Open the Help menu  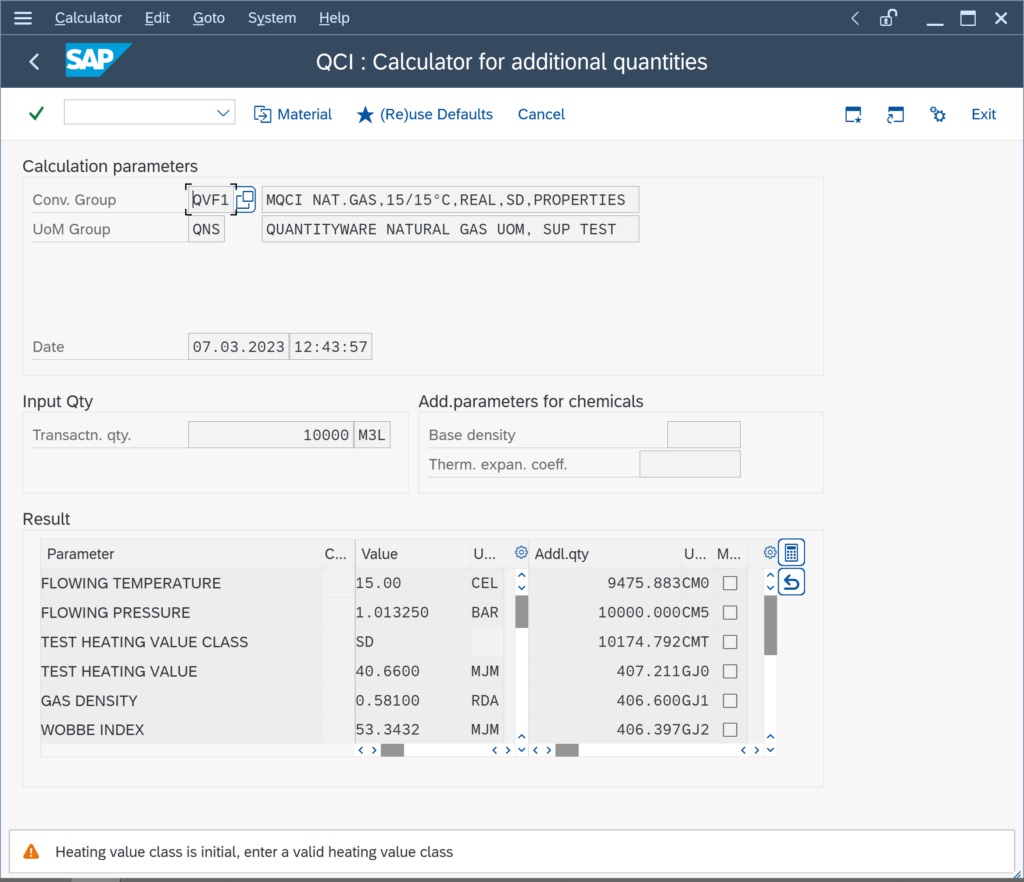click(x=334, y=18)
